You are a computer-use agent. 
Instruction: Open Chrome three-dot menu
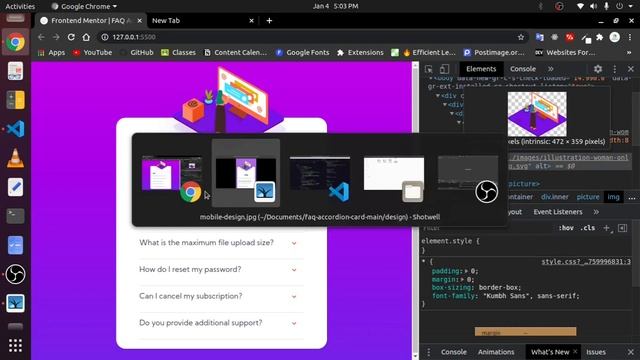click(x=630, y=37)
